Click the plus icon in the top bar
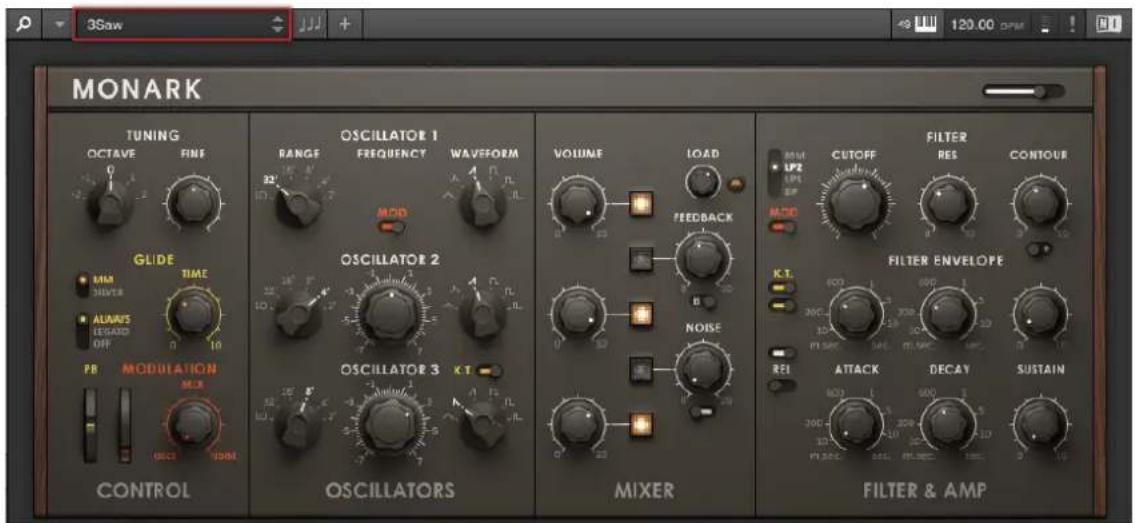The width and height of the screenshot is (1135, 523). click(x=345, y=25)
